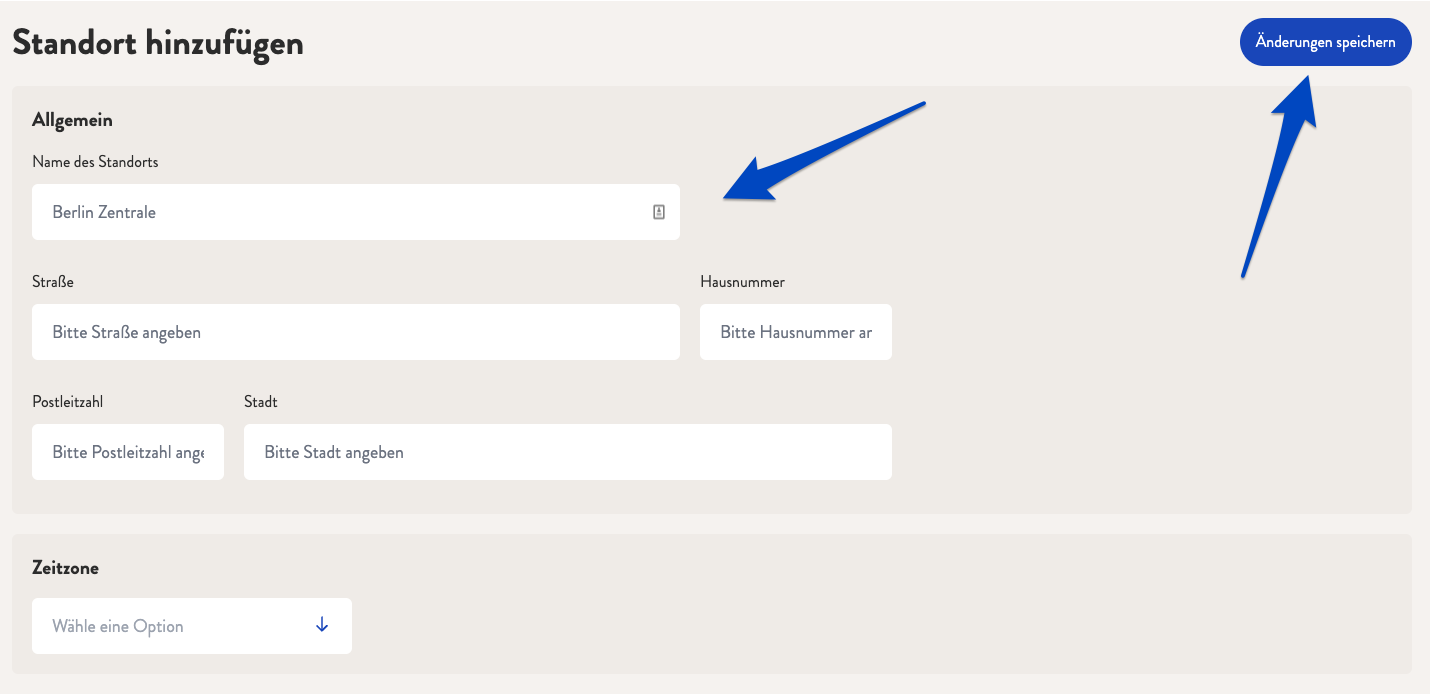The height and width of the screenshot is (695, 1430).
Task: Click the Straße field label
Action: pos(53,282)
